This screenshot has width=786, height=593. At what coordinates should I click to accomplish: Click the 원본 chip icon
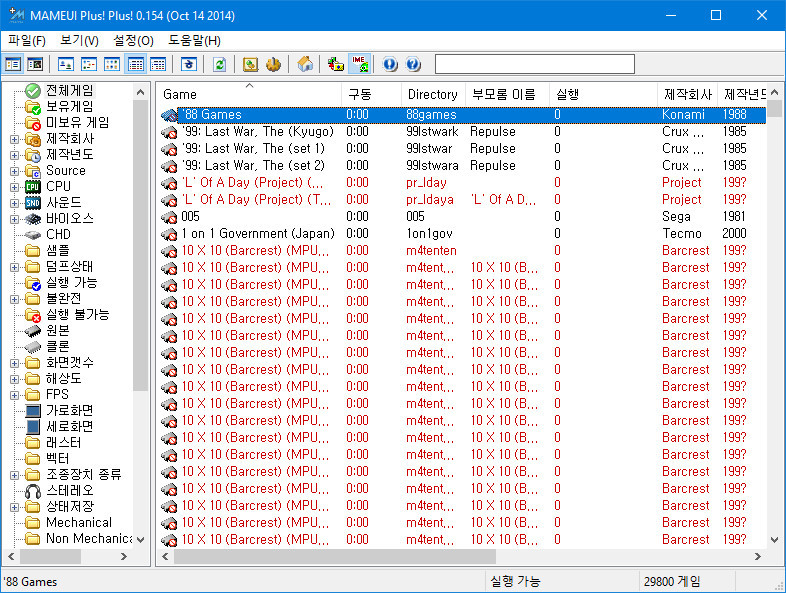[33, 331]
